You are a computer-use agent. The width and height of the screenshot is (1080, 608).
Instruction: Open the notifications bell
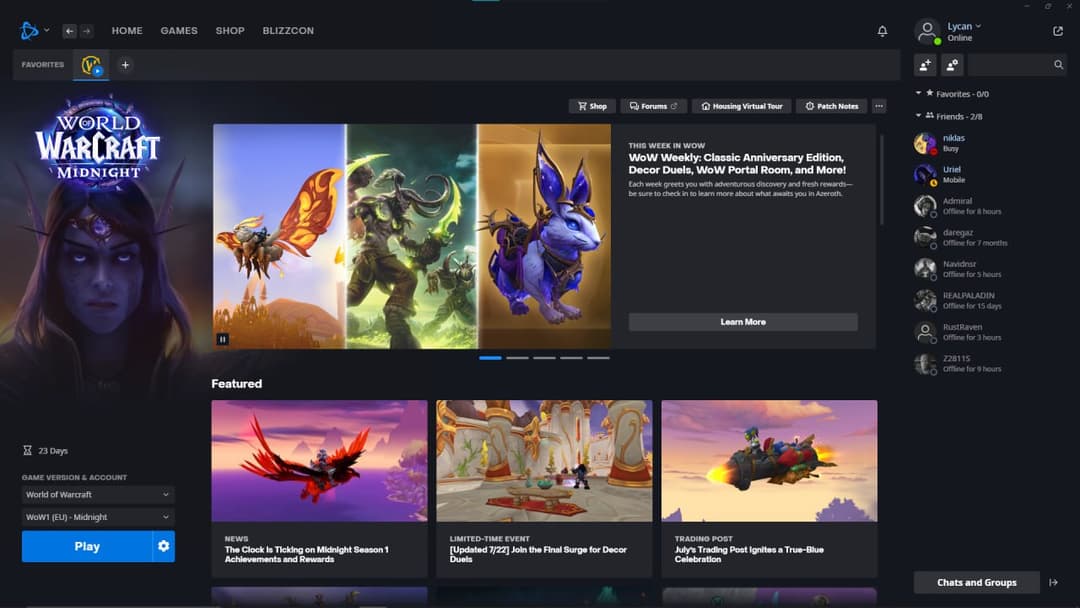coord(882,31)
